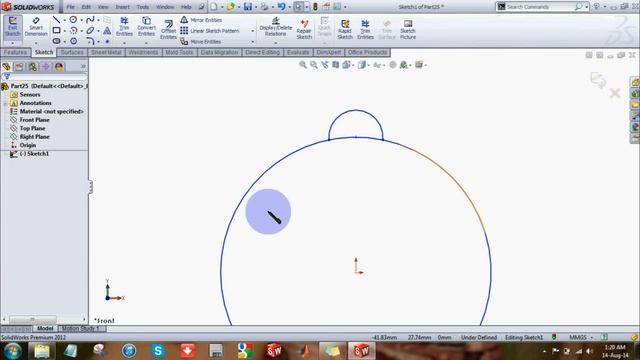
Task: Select the Circle sketch tool
Action: 73,20
